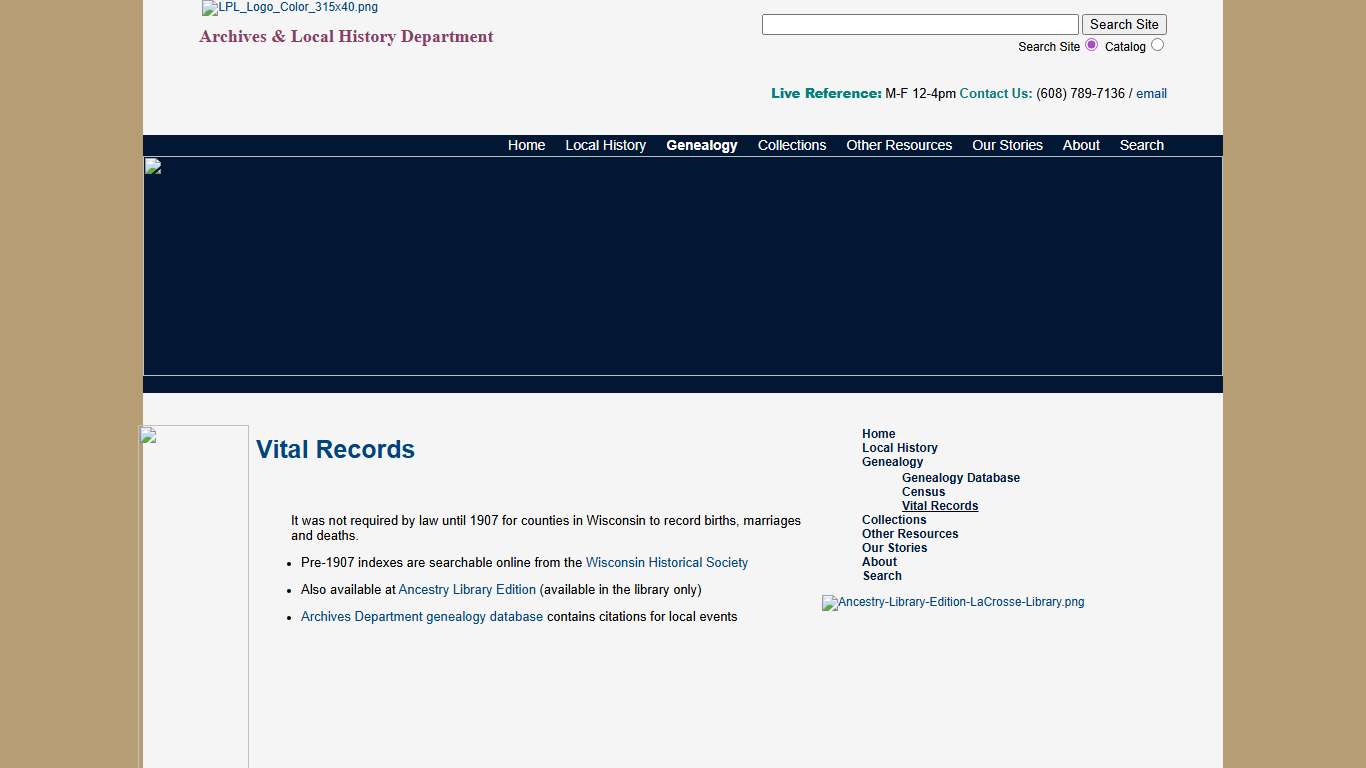This screenshot has width=1366, height=768.
Task: Open Genealogy Database from the sidebar
Action: [x=960, y=478]
